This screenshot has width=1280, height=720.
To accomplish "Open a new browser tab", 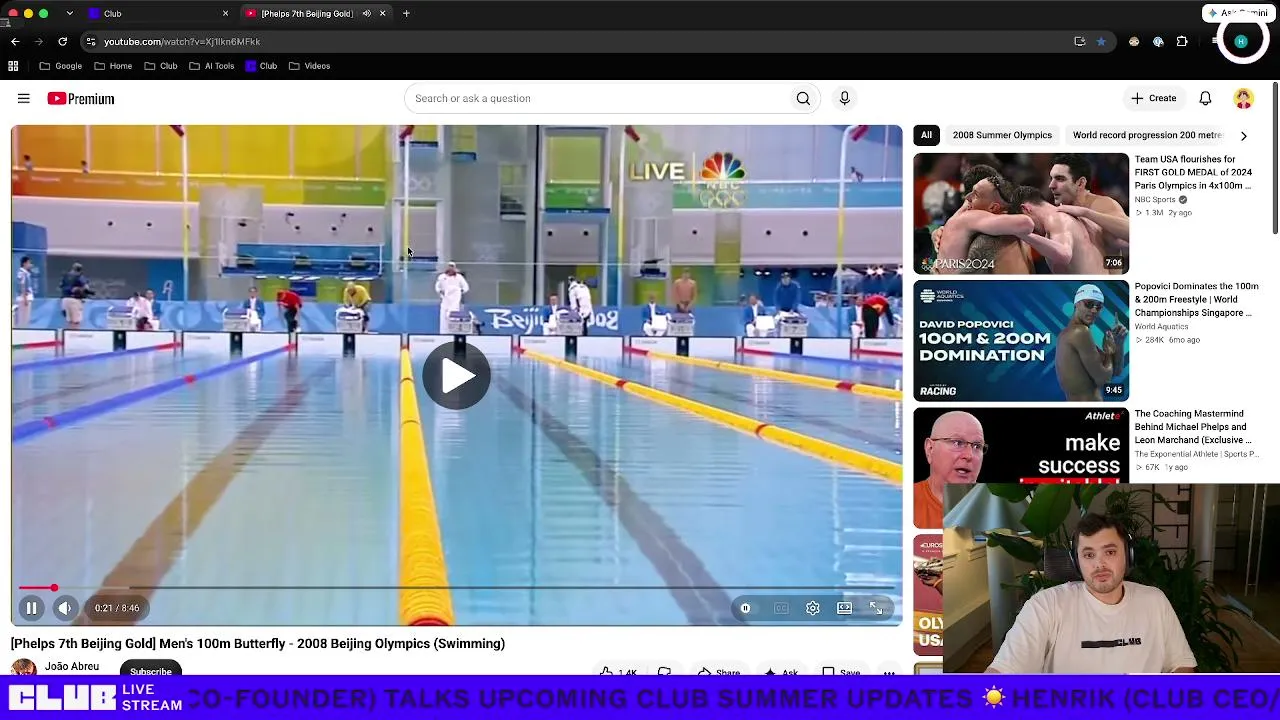I will [x=406, y=13].
